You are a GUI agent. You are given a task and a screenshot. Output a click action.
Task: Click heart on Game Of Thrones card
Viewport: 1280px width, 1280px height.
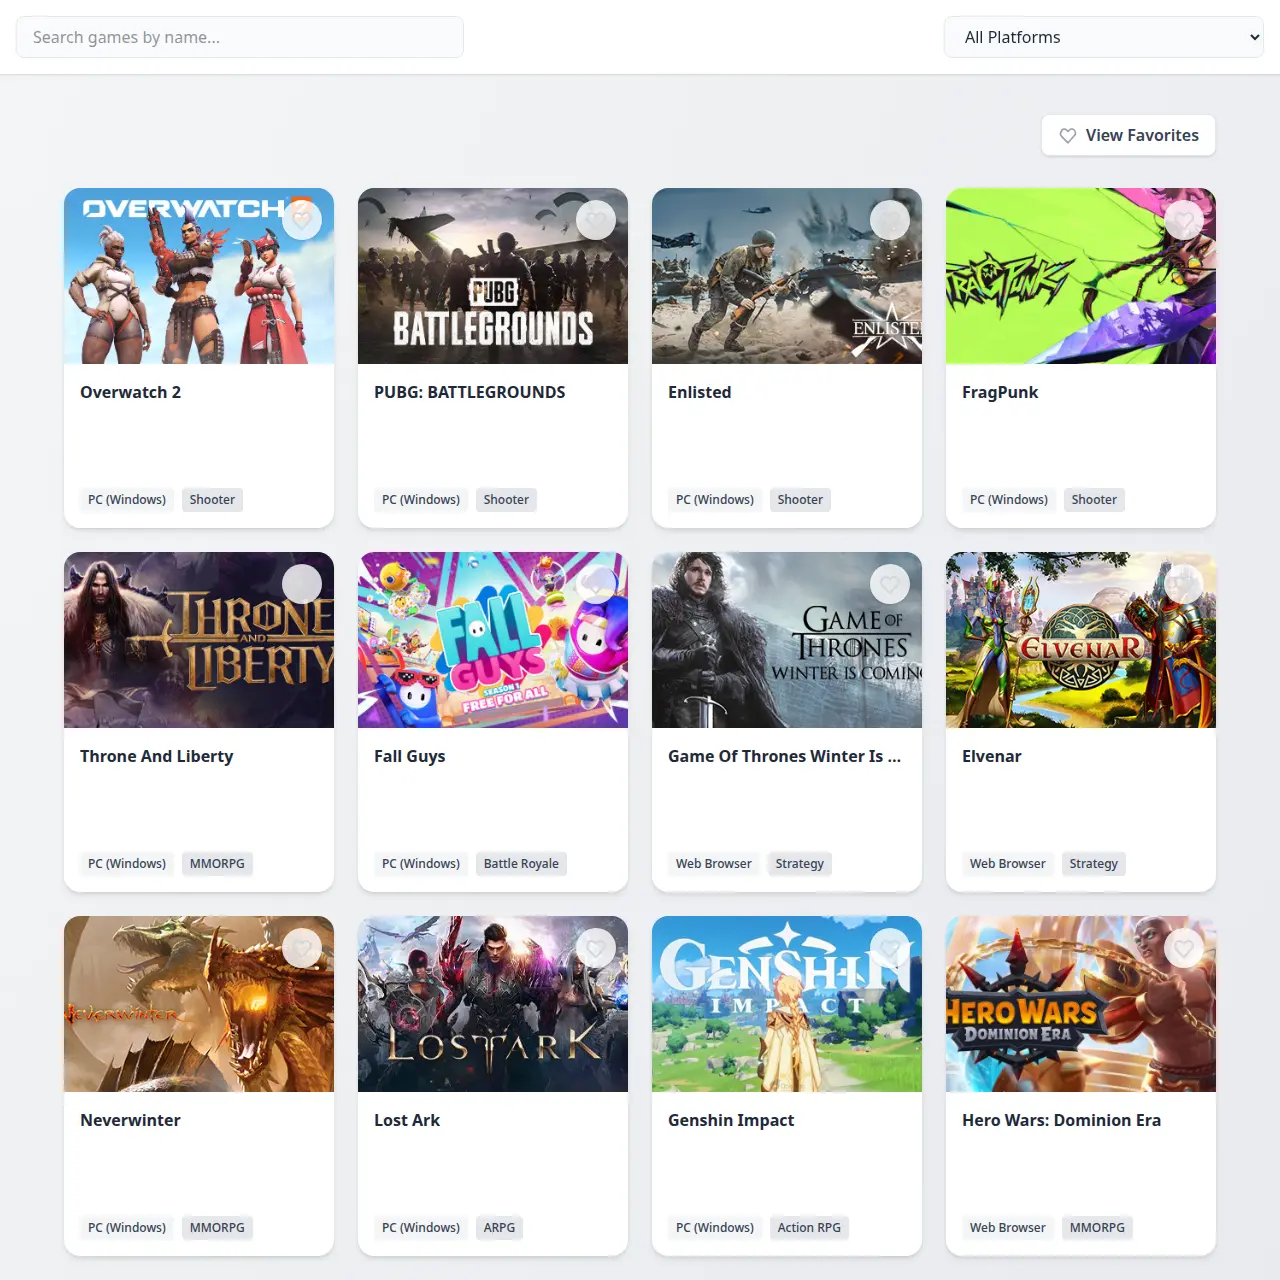[x=889, y=584]
